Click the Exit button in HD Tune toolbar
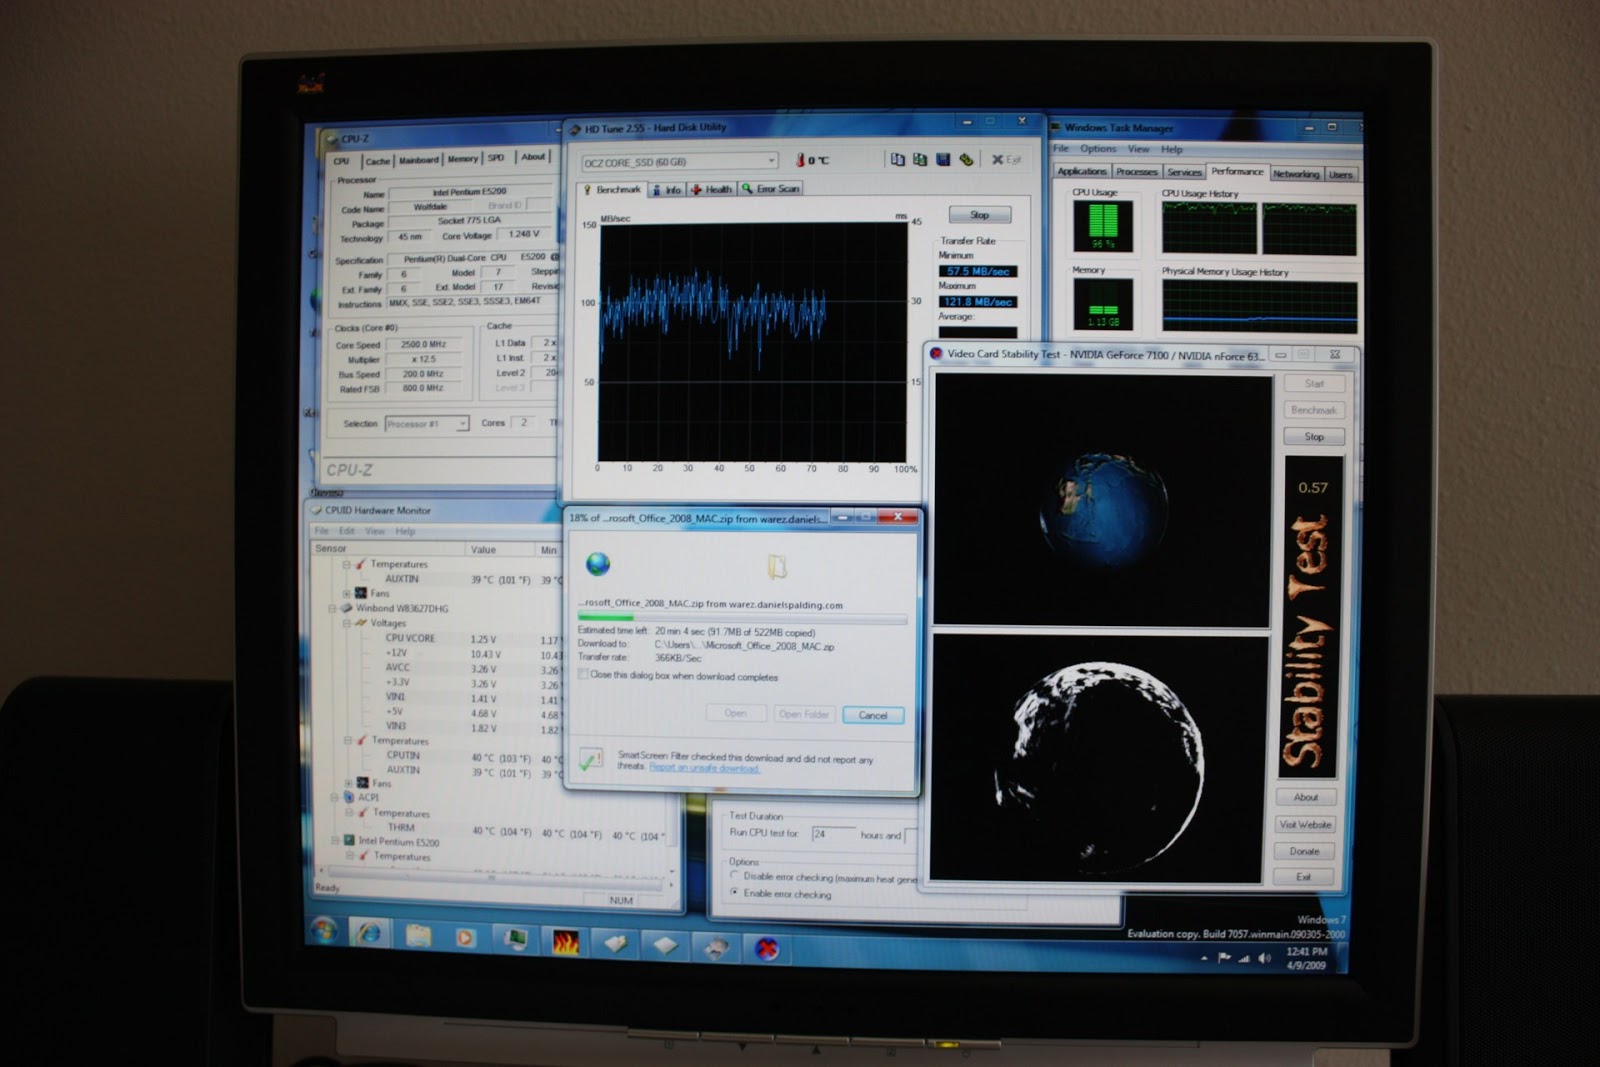 pos(1006,160)
